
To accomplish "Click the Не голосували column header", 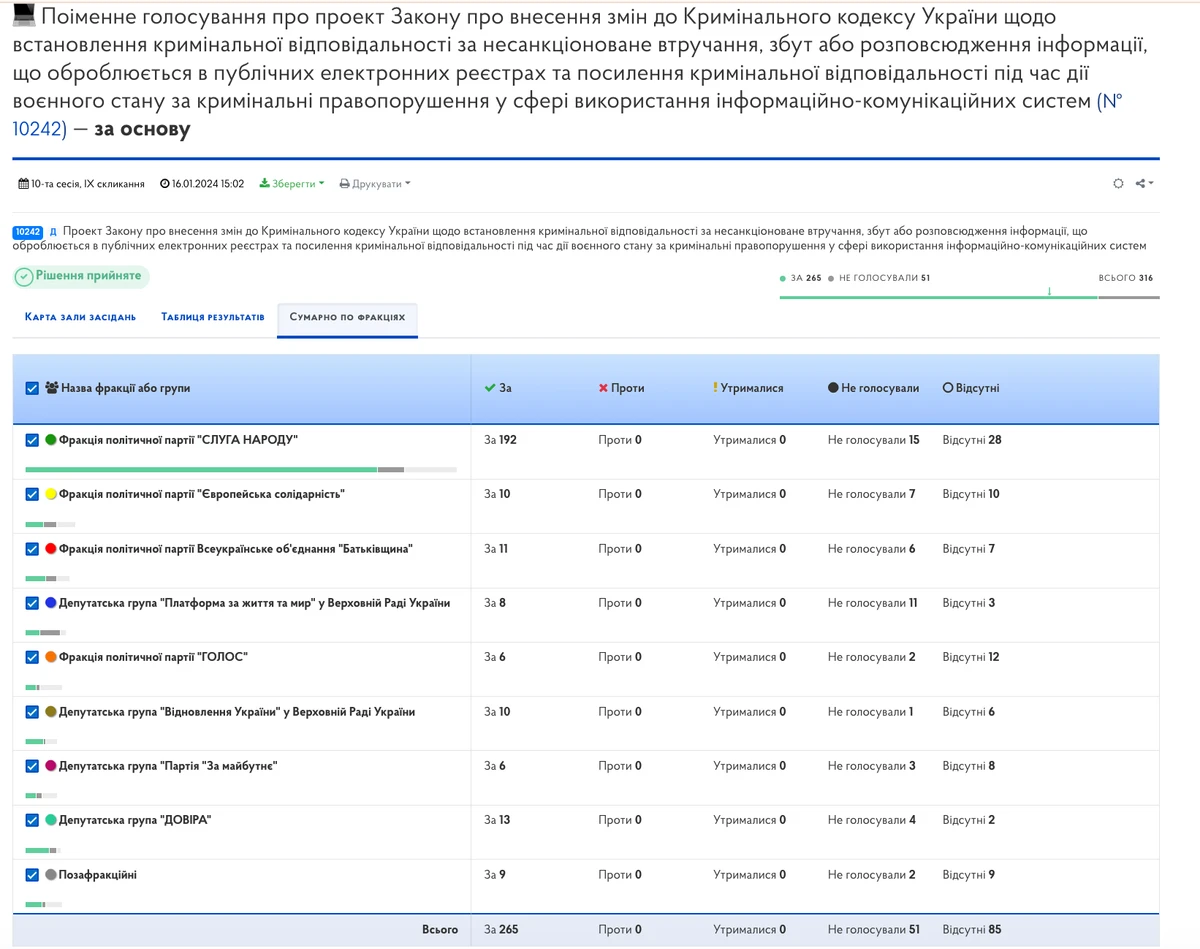I will (873, 388).
